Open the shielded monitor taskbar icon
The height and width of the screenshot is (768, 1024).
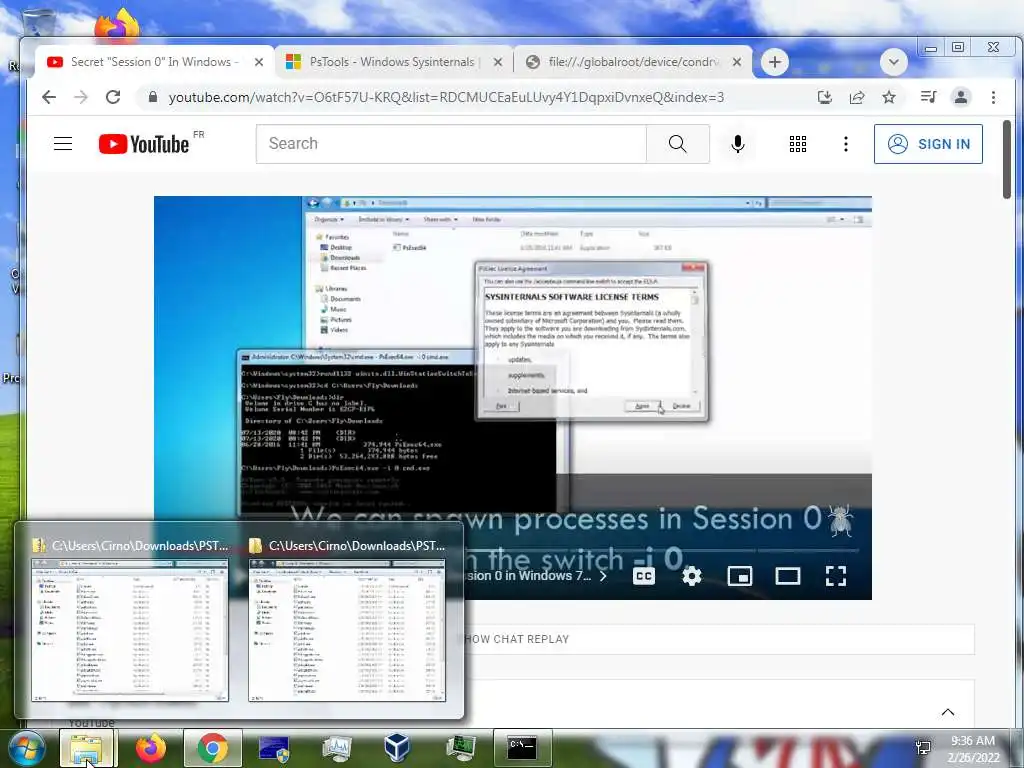click(x=274, y=748)
